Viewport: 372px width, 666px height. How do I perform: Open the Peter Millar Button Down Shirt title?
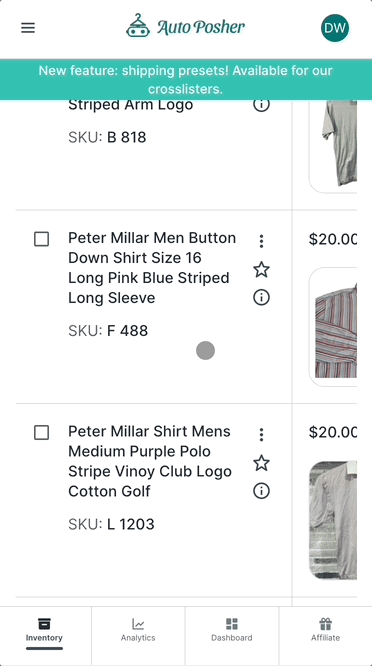coord(152,268)
